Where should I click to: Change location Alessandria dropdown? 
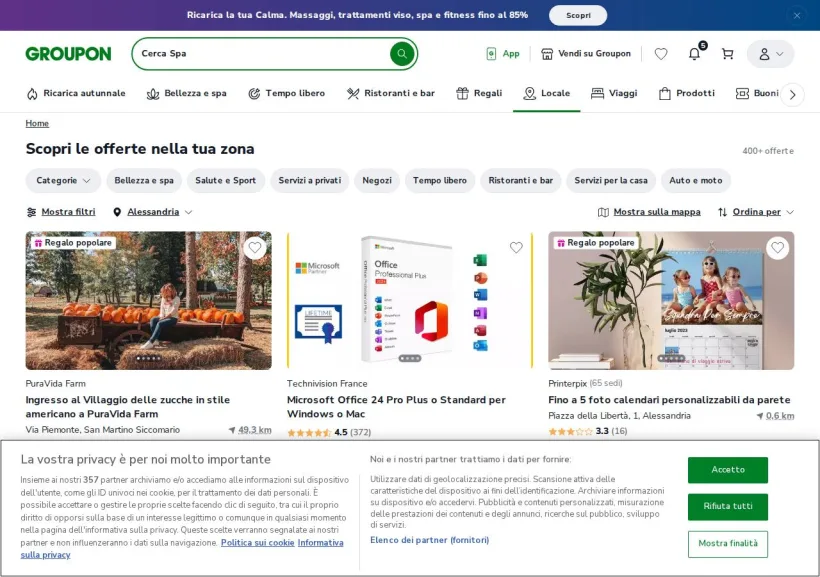[153, 212]
